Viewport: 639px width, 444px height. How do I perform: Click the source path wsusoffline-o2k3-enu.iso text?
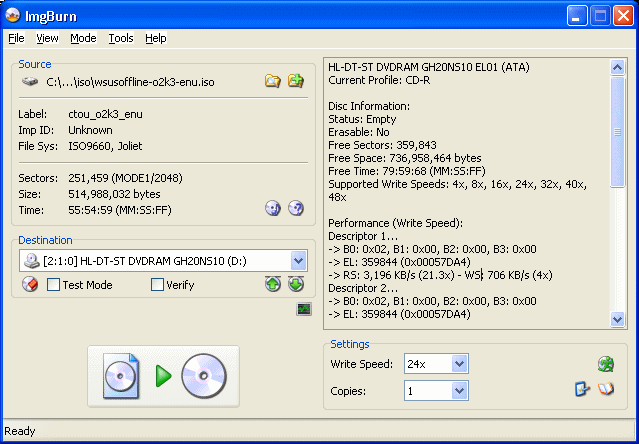click(x=130, y=82)
